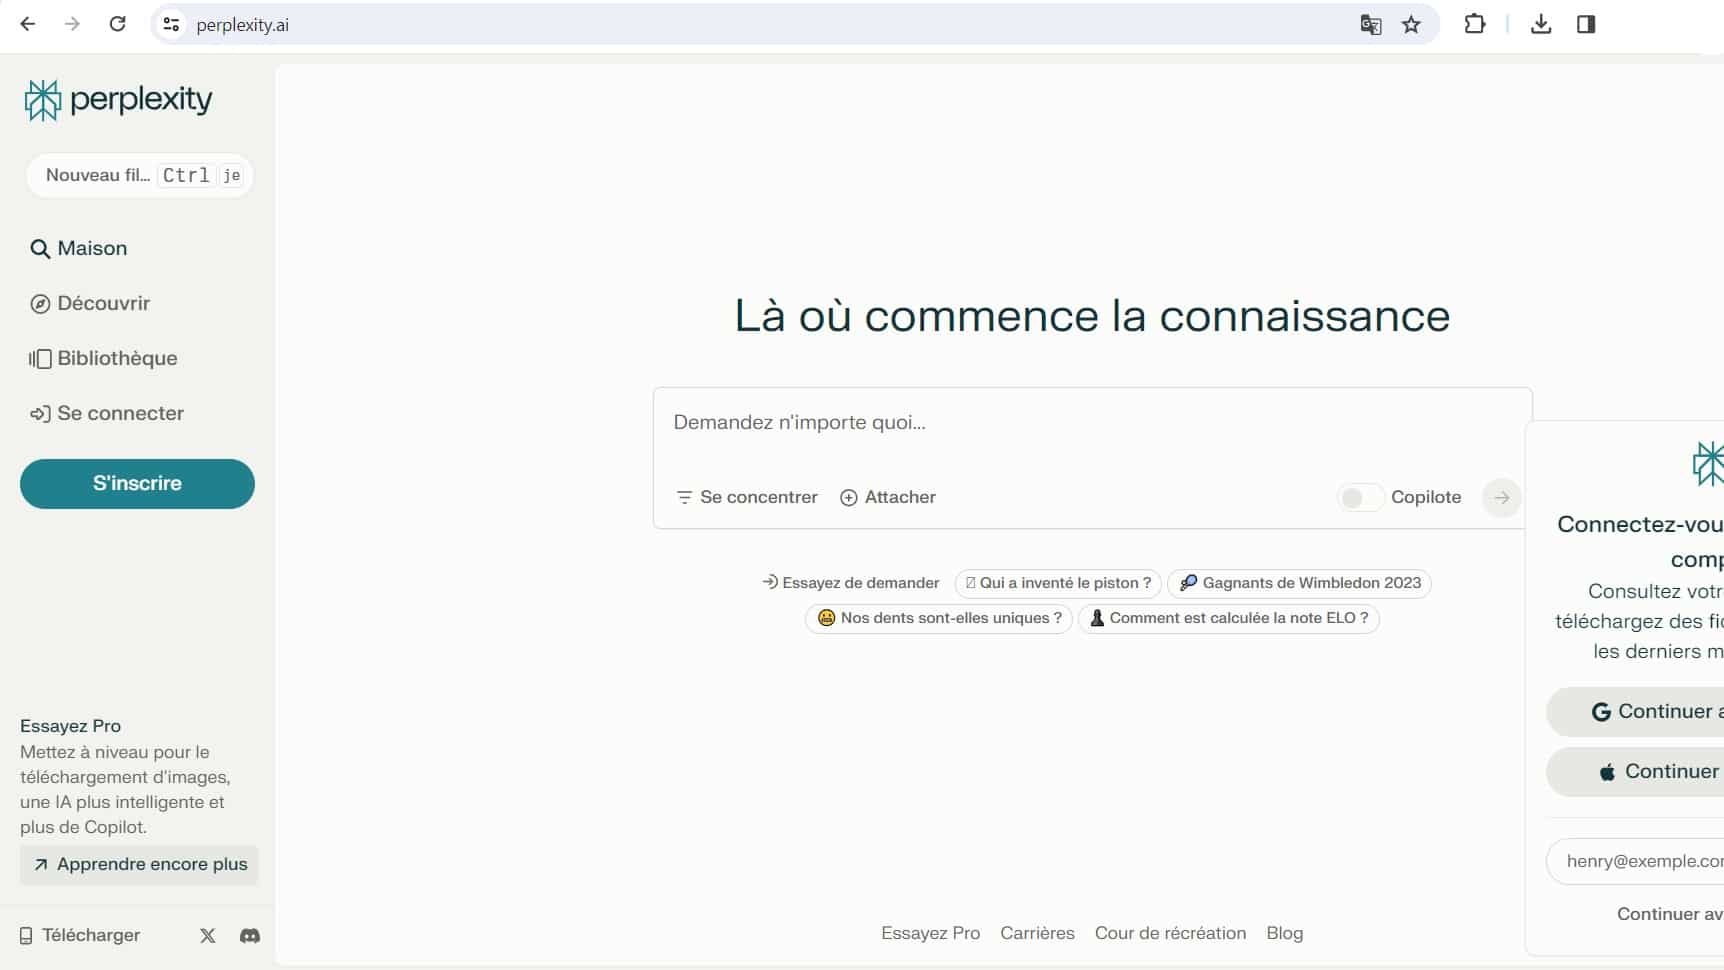Open the Discord icon link
The width and height of the screenshot is (1724, 970).
[x=250, y=936]
